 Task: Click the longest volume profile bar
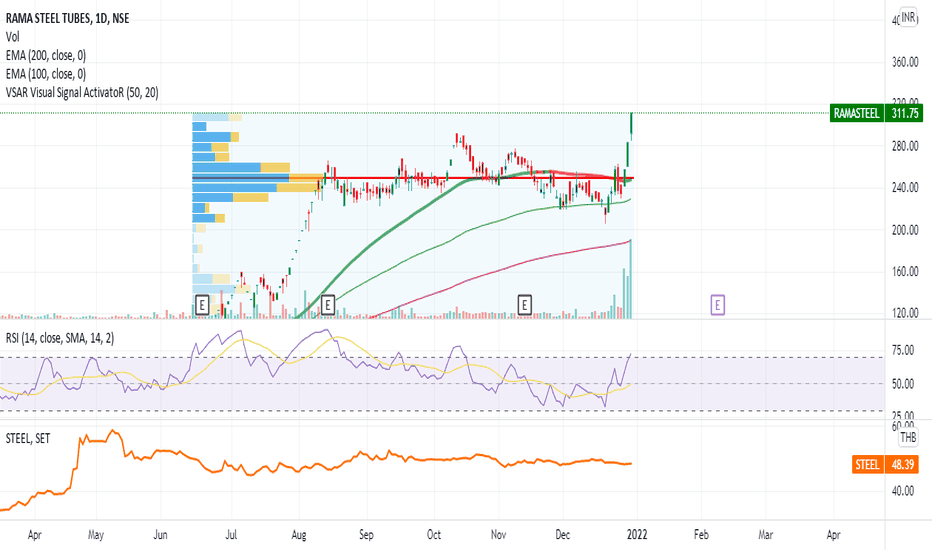259,177
